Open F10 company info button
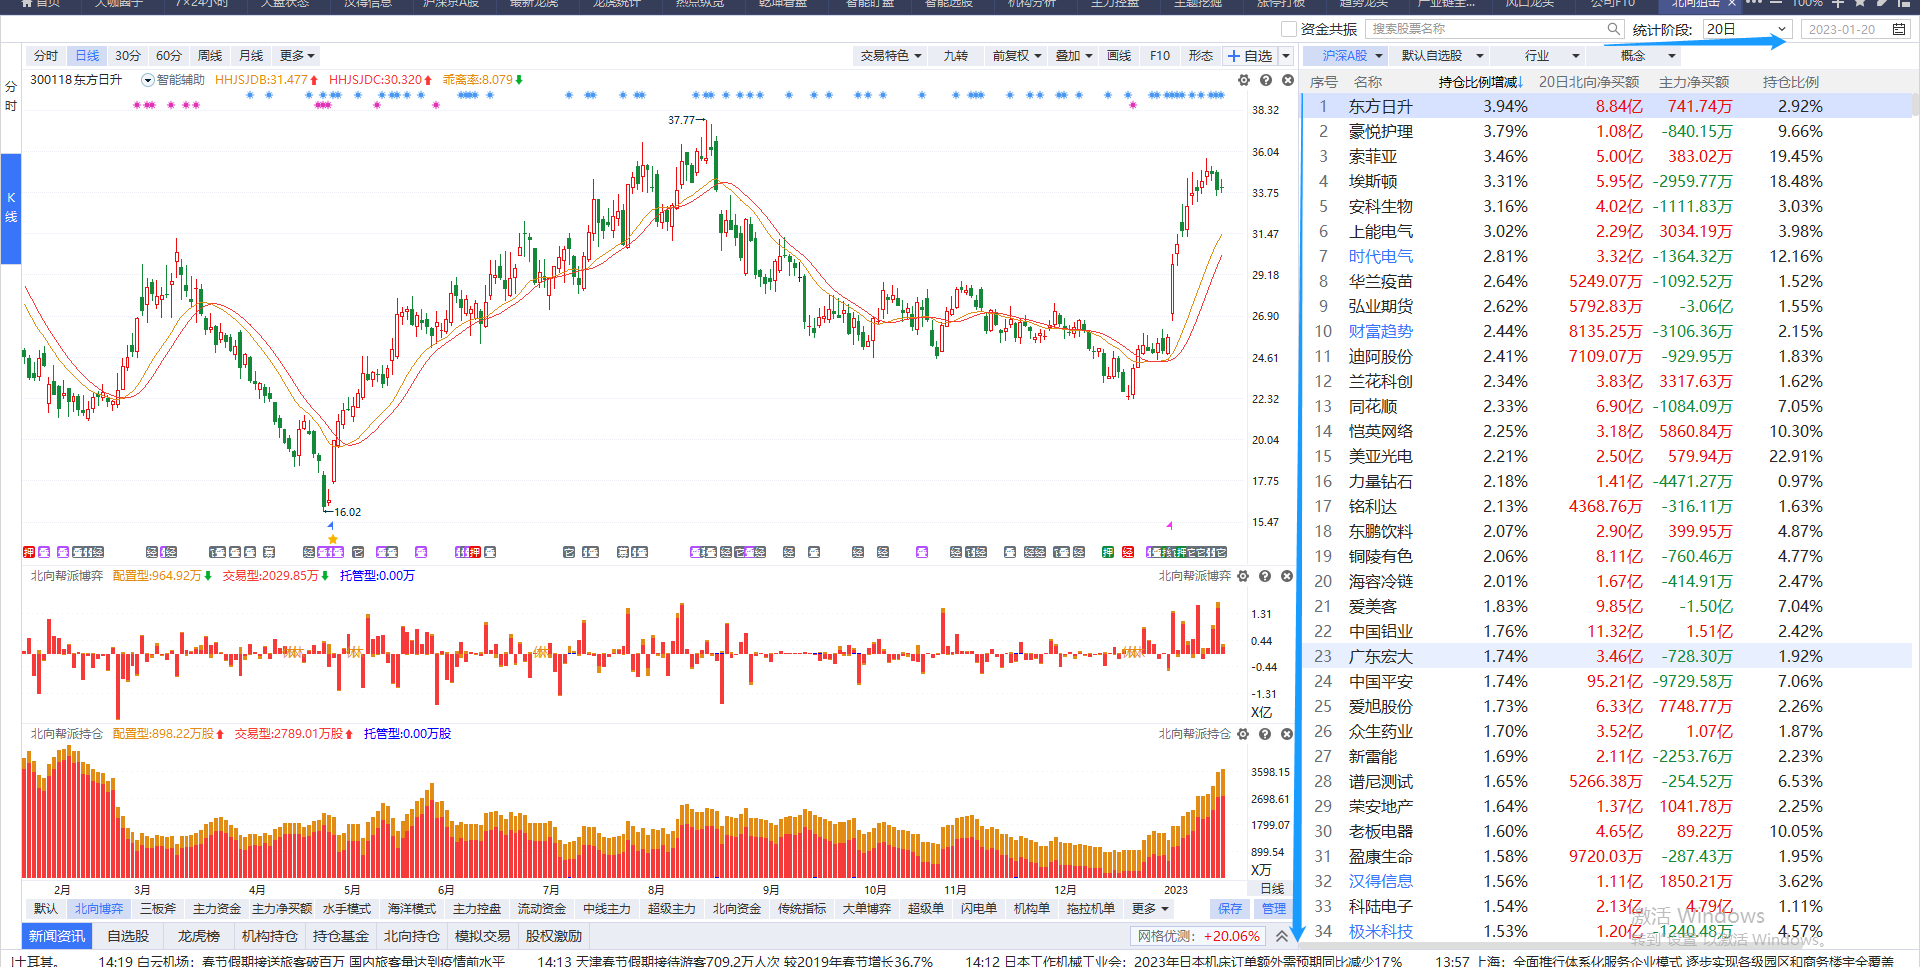1920x967 pixels. click(1160, 56)
